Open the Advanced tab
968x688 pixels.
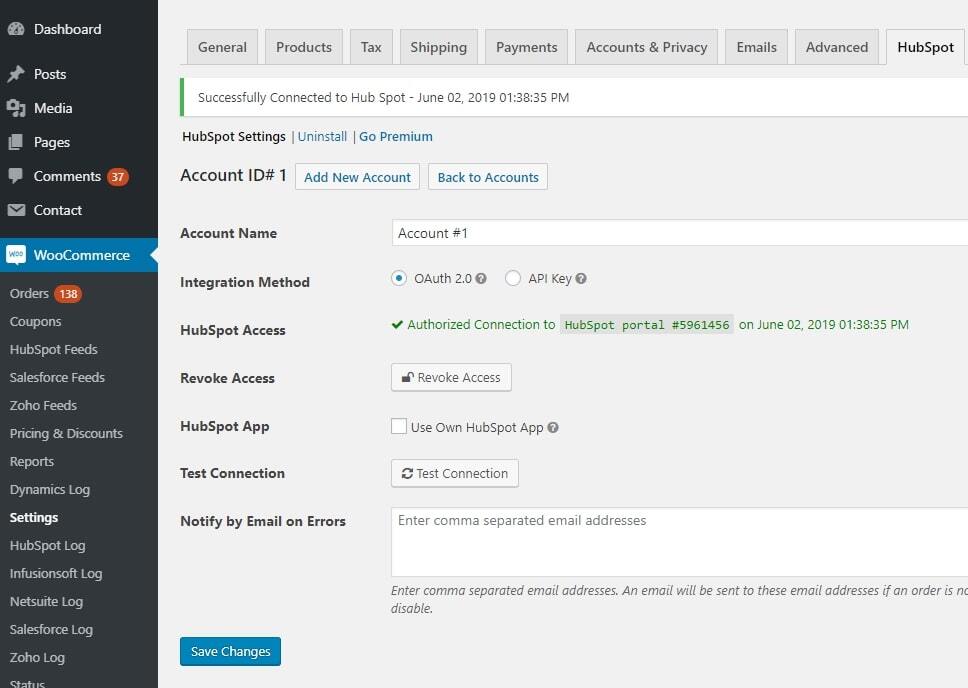(837, 47)
